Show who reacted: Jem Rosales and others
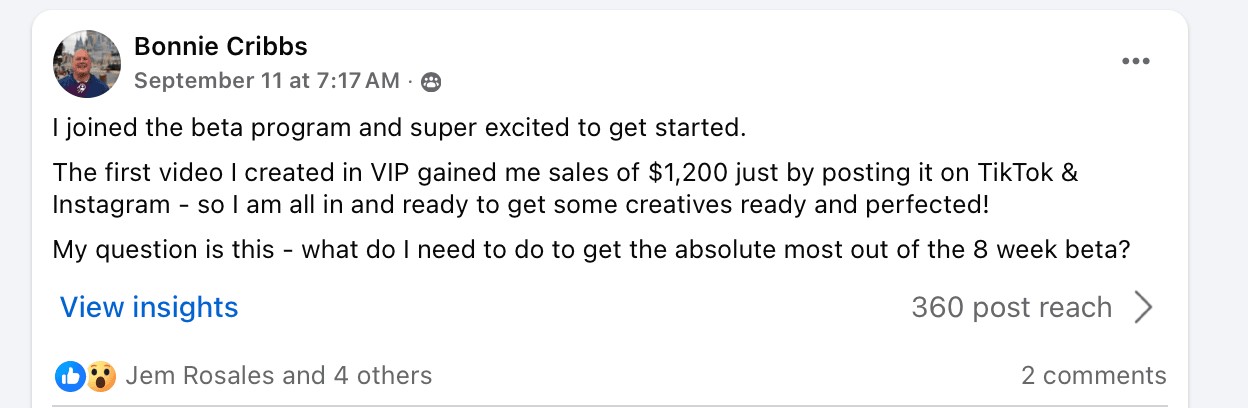This screenshot has height=408, width=1248. click(279, 376)
